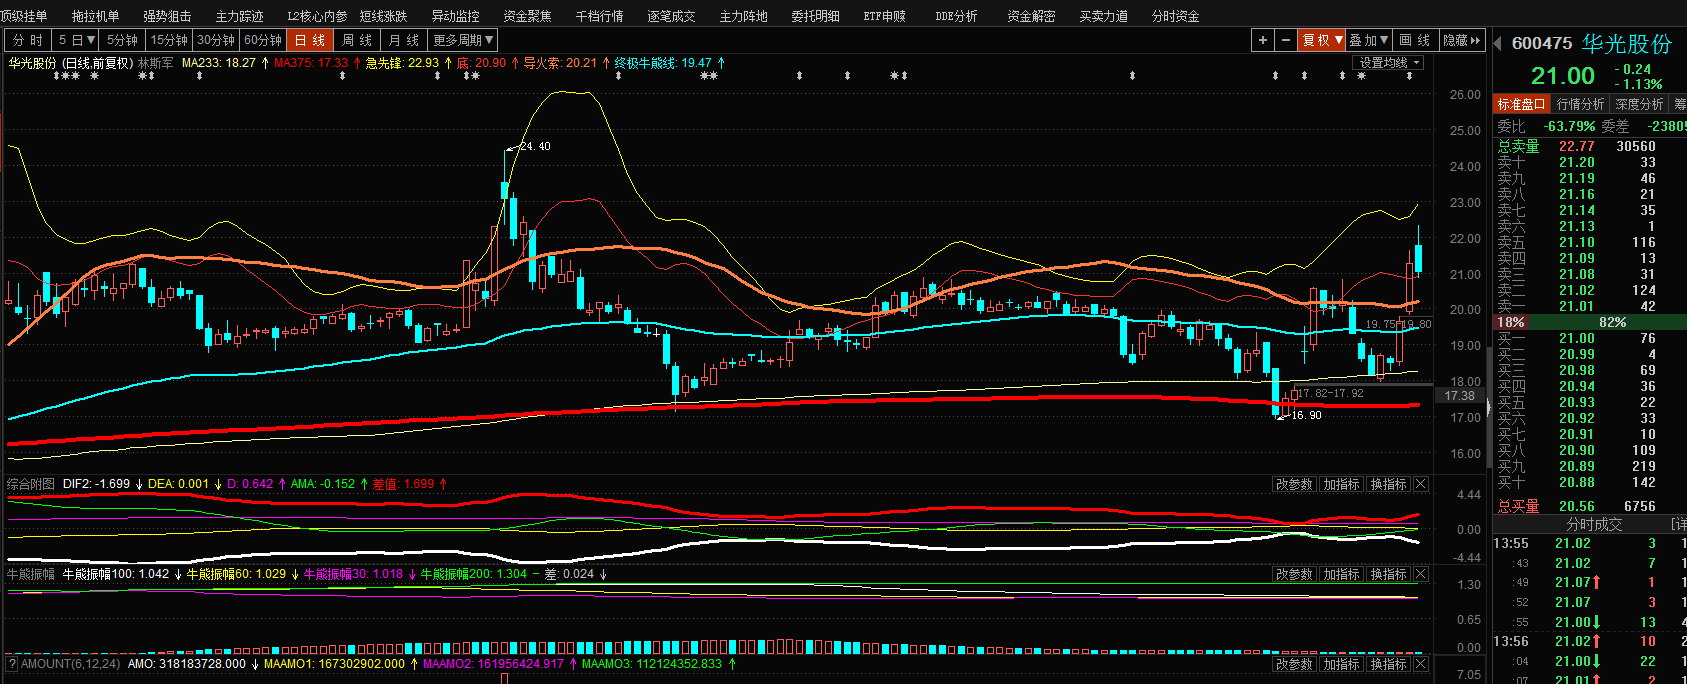Image resolution: width=1687 pixels, height=684 pixels.
Task: Open the 拖拉机单 menu item
Action: click(x=96, y=16)
